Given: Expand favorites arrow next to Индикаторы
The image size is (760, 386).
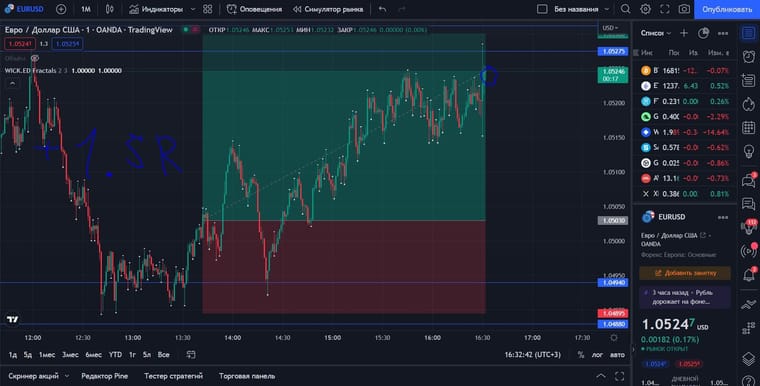Looking at the screenshot, I should click(x=193, y=9).
